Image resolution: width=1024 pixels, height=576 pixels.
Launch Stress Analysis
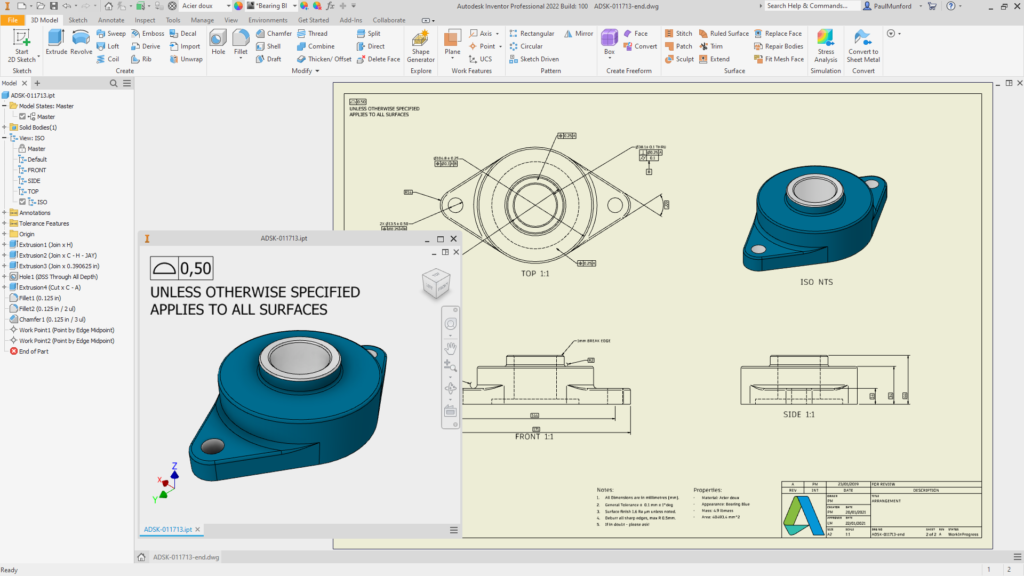[x=825, y=46]
